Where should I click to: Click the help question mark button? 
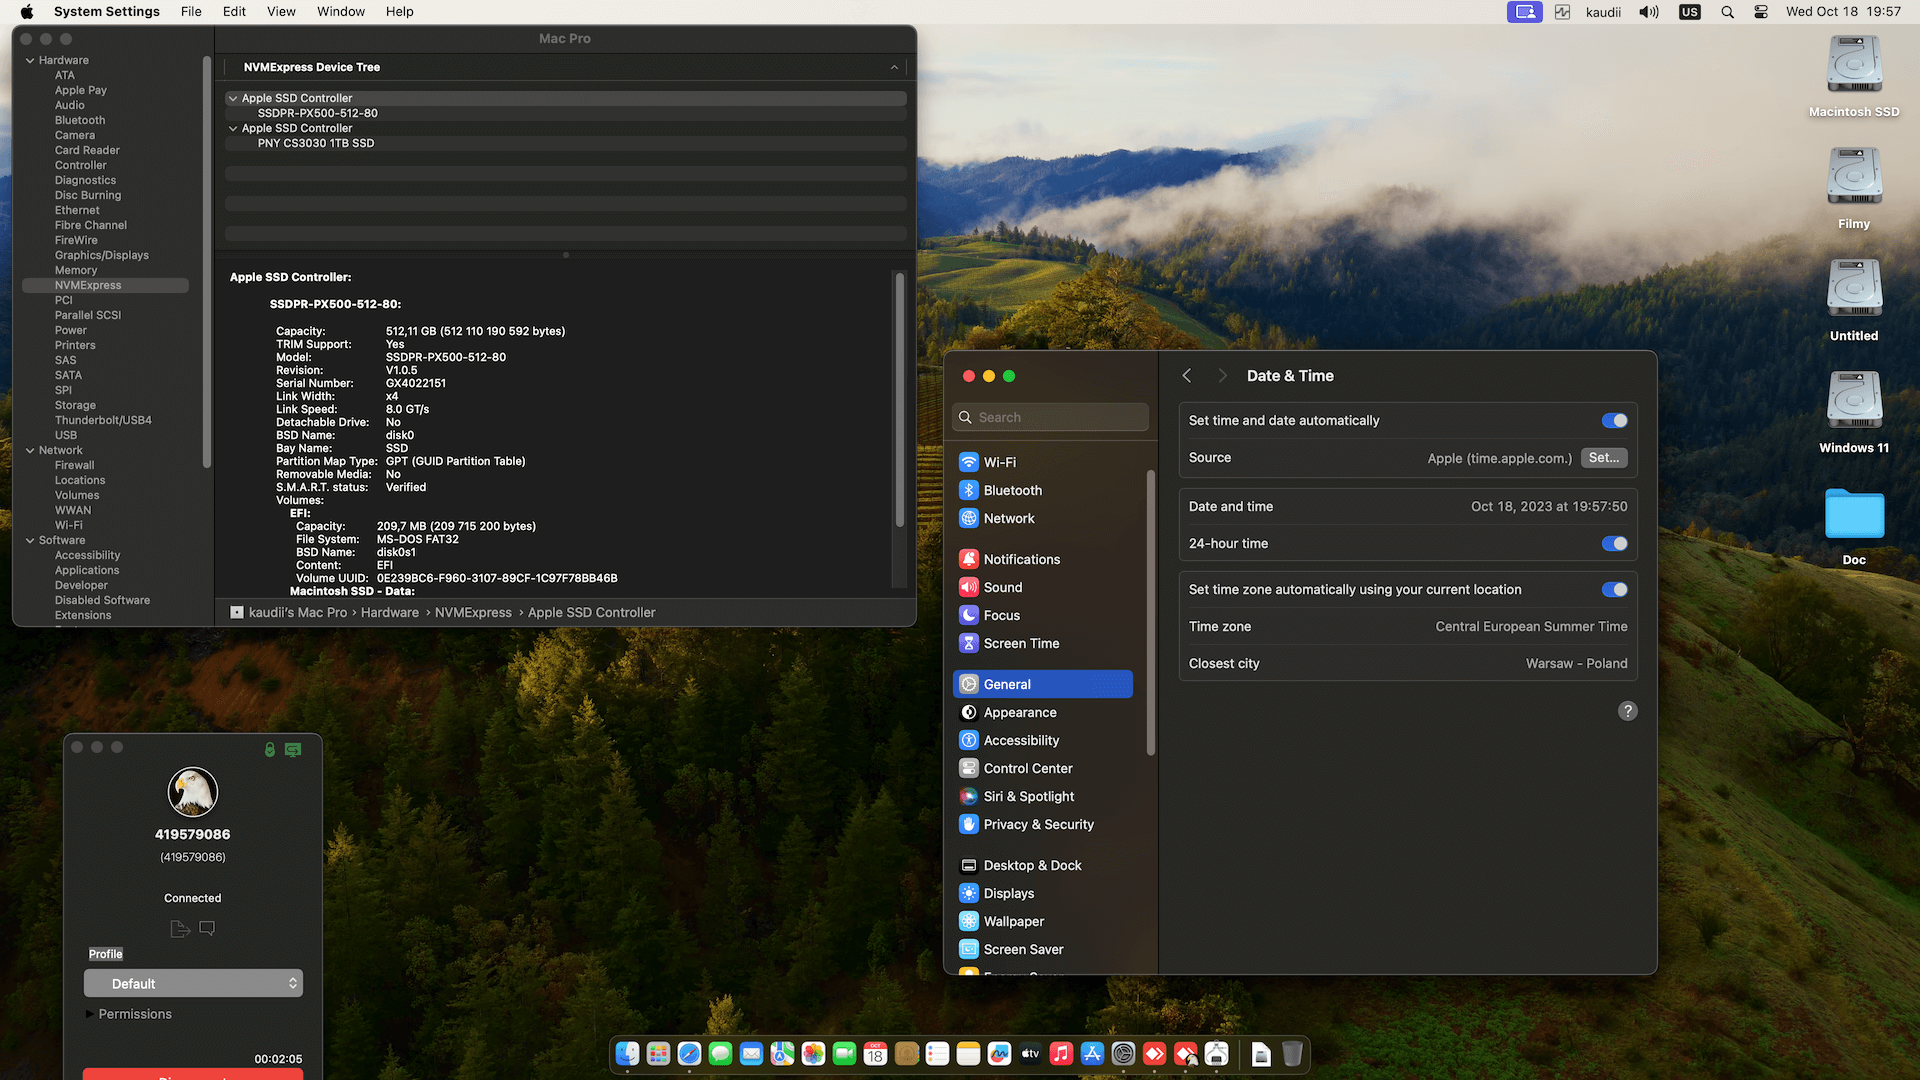click(x=1627, y=711)
